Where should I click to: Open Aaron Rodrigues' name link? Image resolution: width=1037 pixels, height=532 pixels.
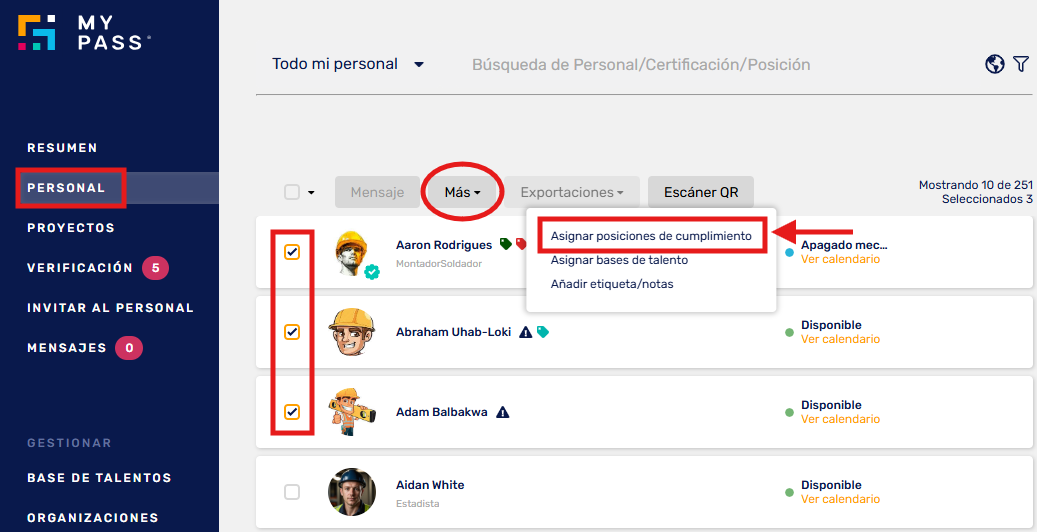click(x=444, y=245)
